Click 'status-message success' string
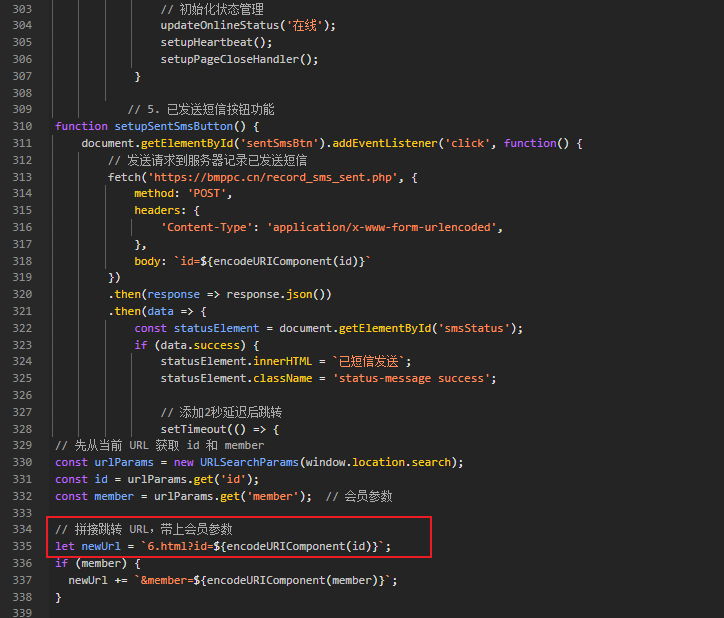 411,379
